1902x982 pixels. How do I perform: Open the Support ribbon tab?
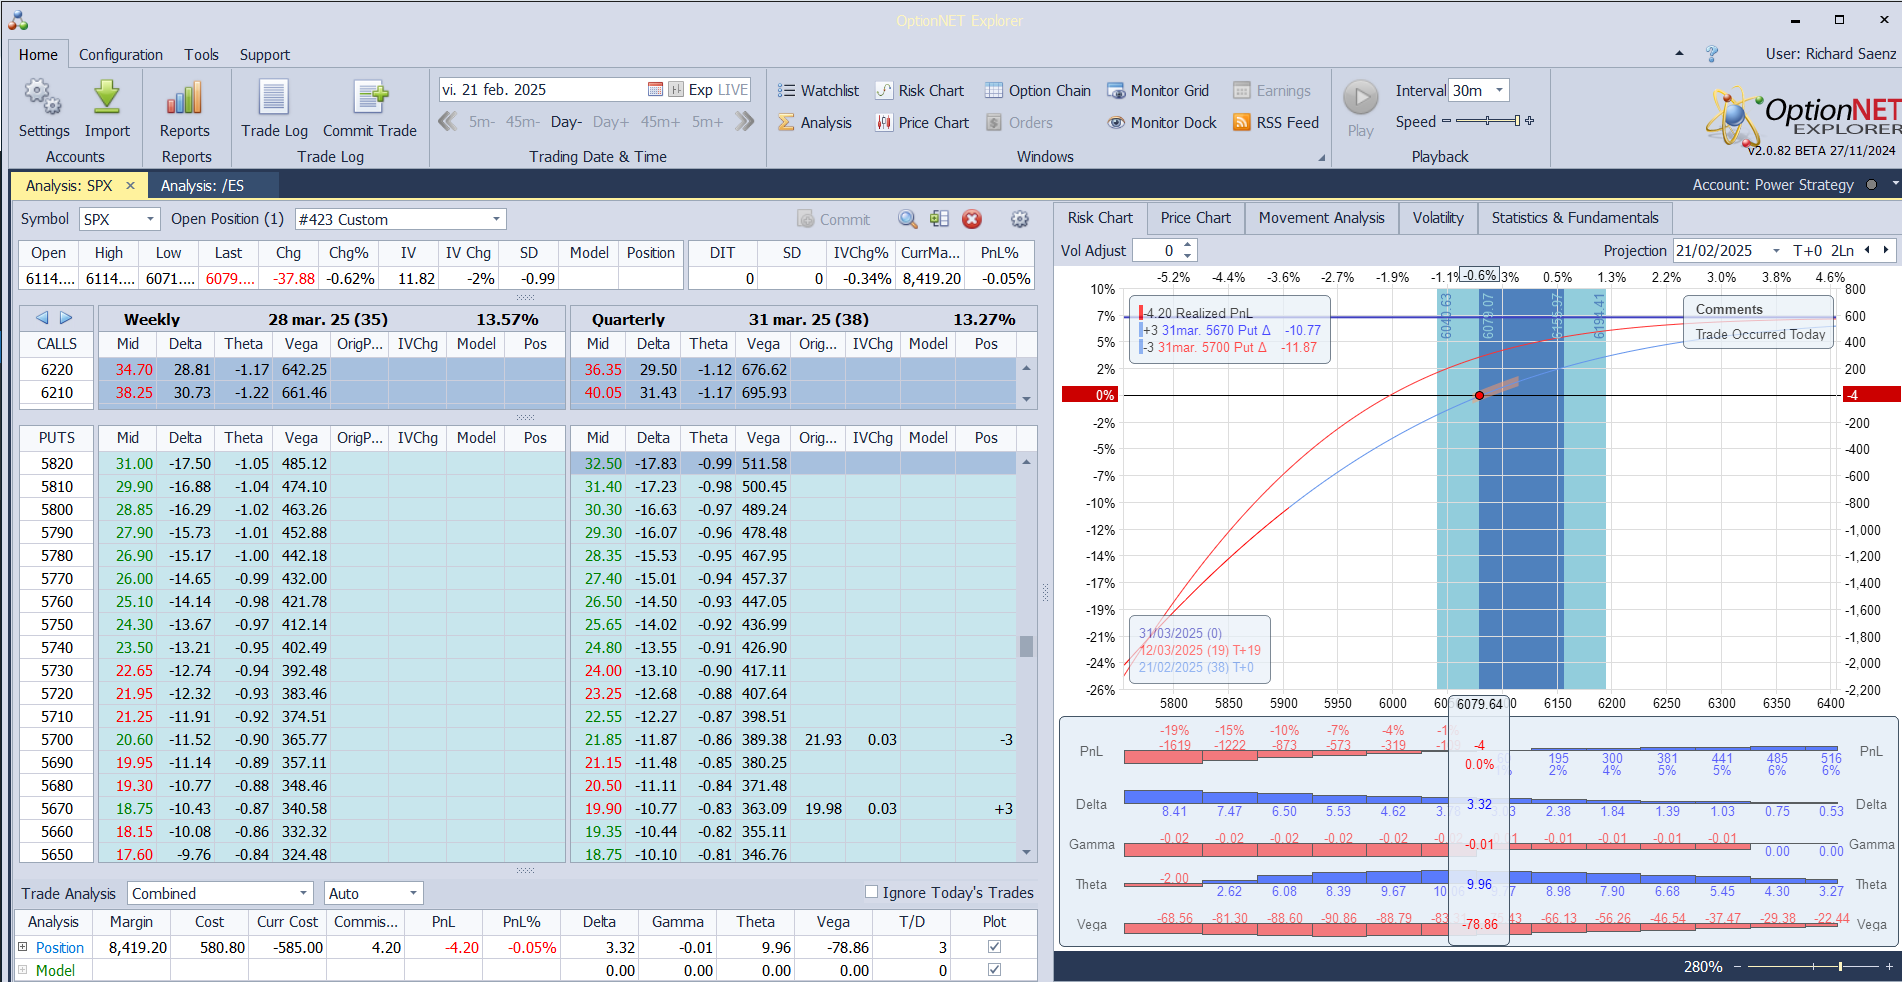coord(265,55)
